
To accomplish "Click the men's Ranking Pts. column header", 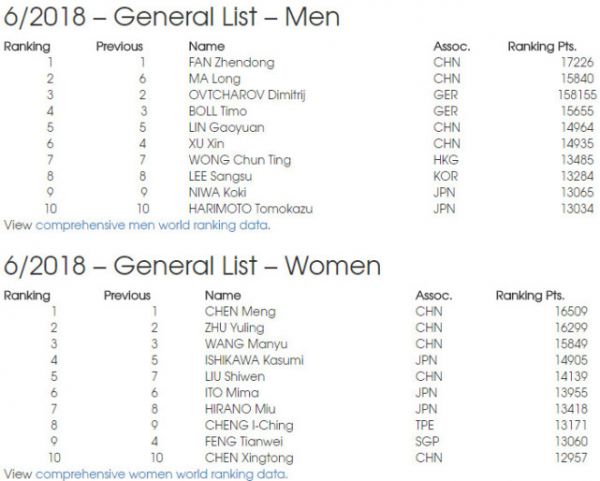I will (x=542, y=47).
